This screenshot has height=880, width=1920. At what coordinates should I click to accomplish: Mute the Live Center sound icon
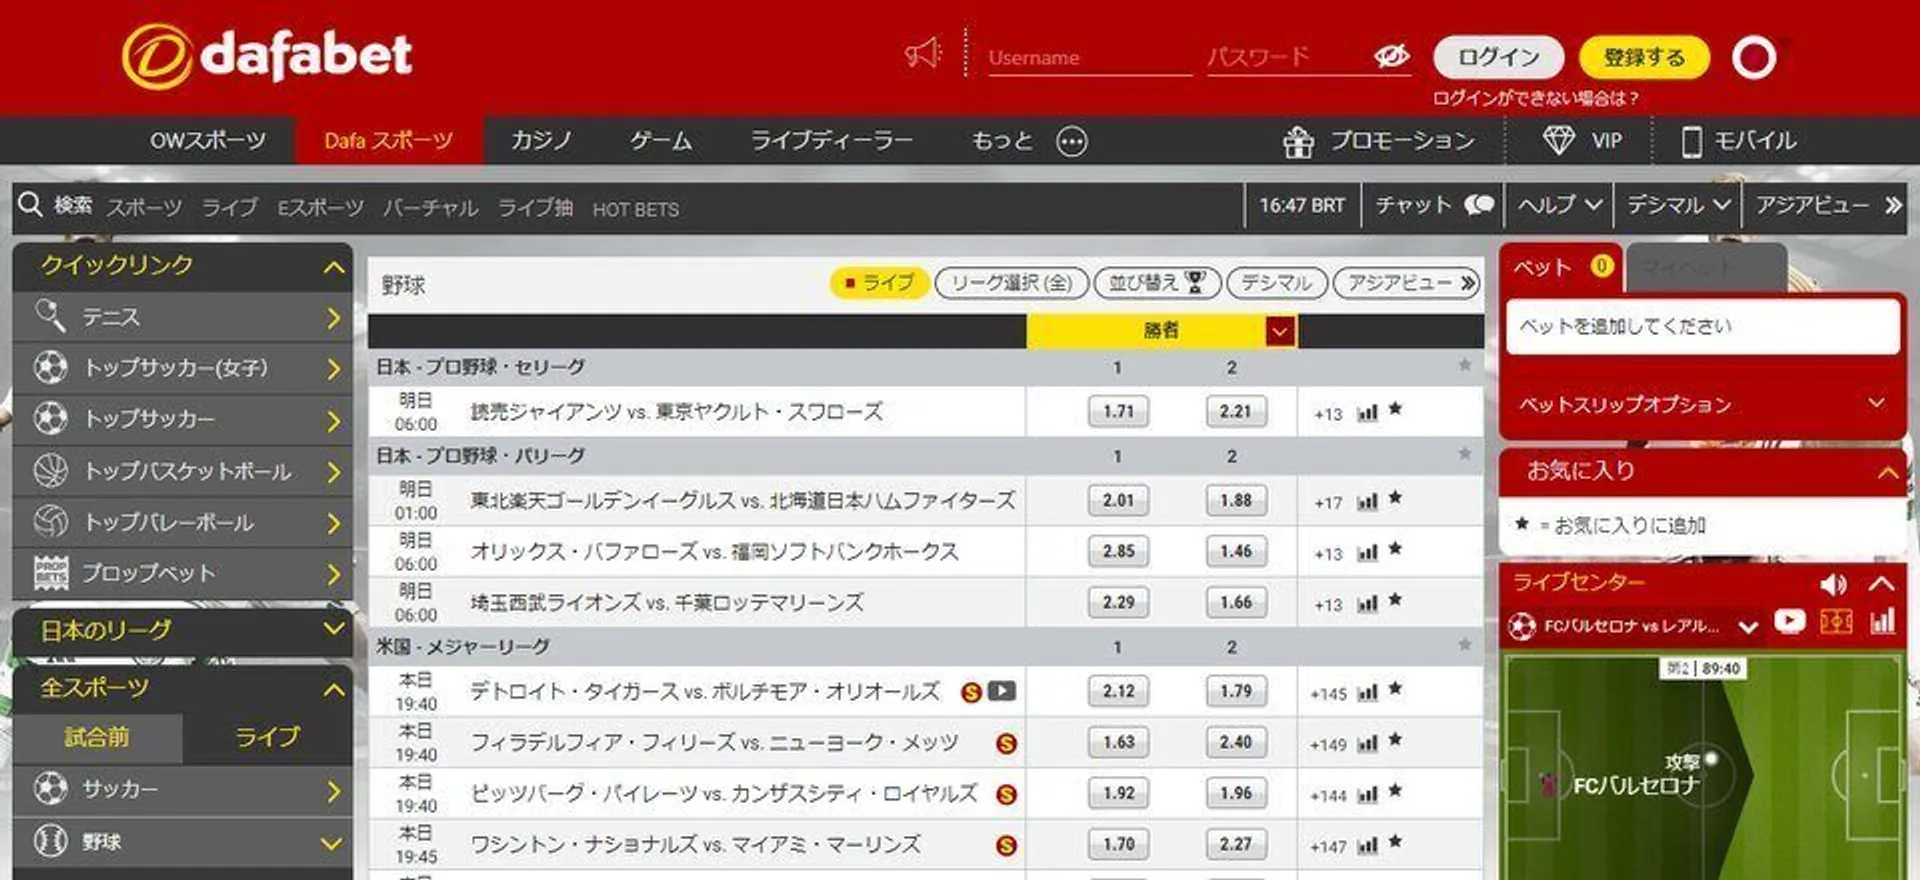(1833, 584)
